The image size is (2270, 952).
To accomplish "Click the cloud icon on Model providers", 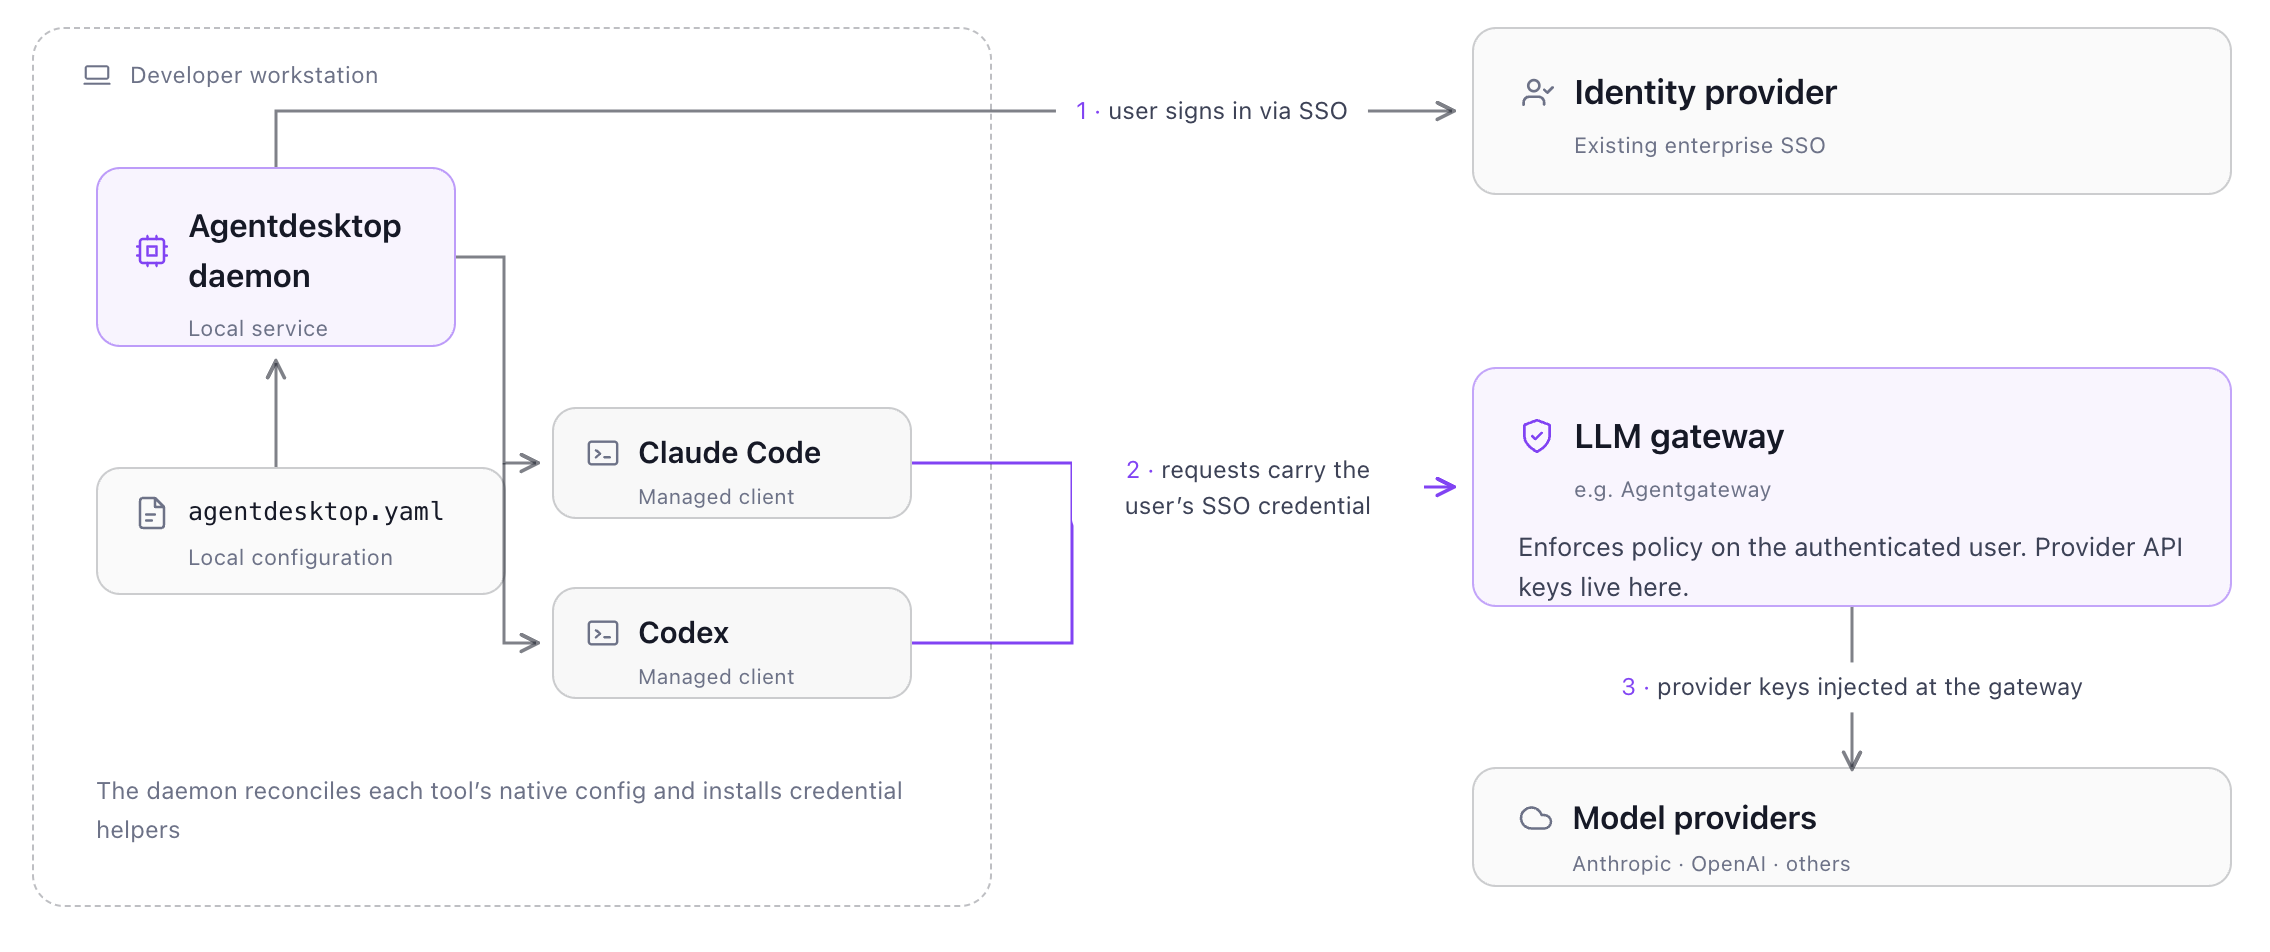I will coord(1536,819).
